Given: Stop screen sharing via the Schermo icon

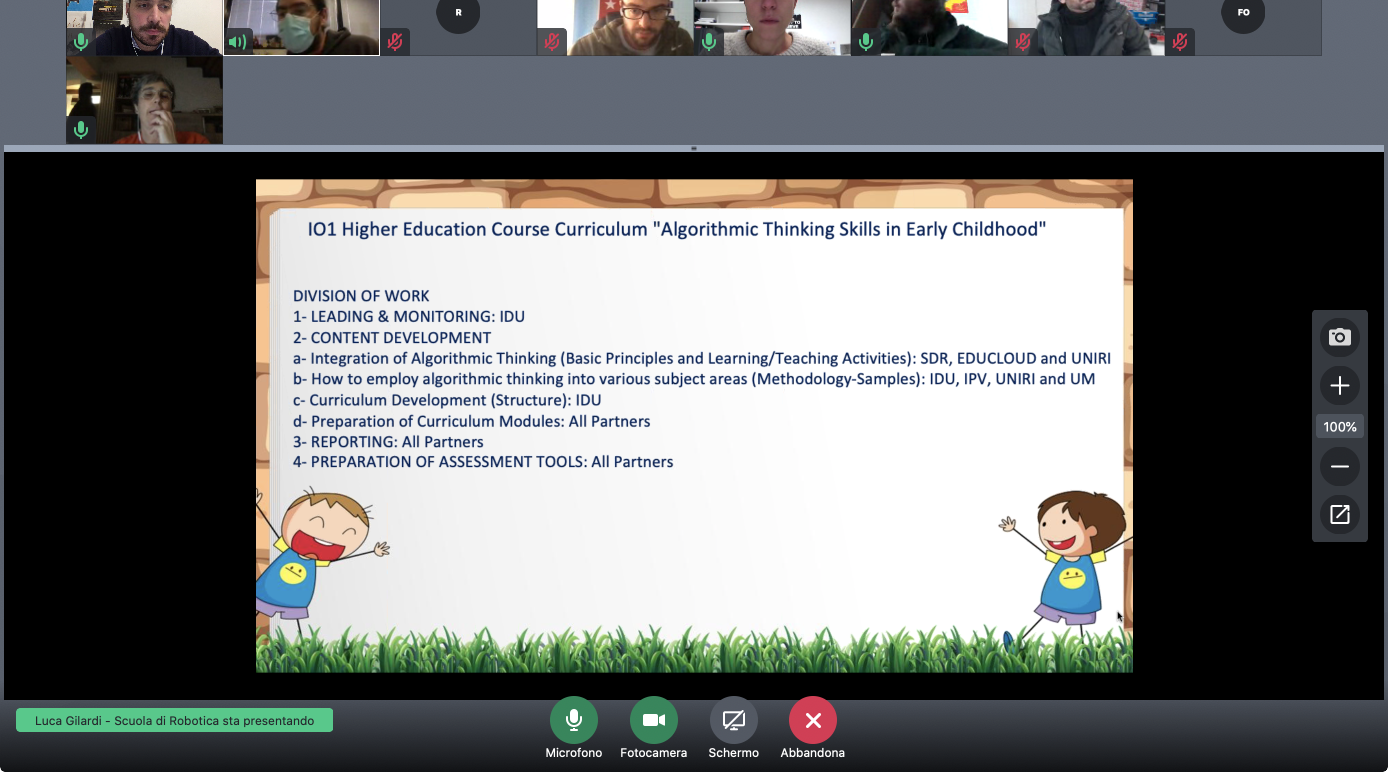Looking at the screenshot, I should (x=733, y=720).
